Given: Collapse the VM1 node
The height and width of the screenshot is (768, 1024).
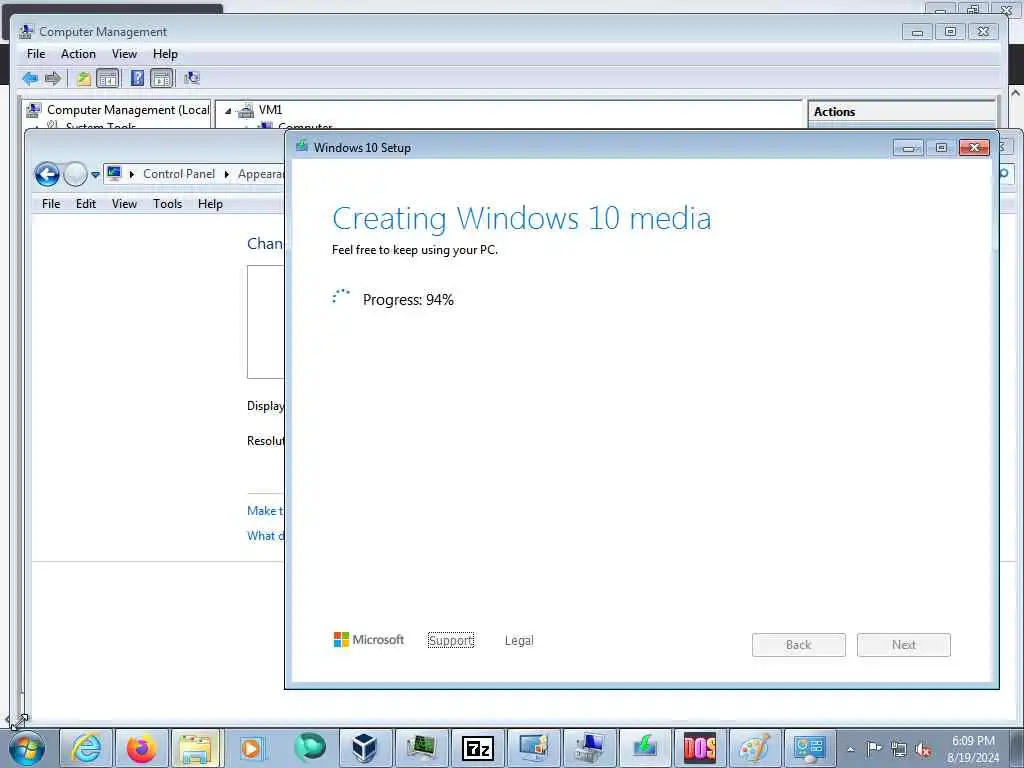Looking at the screenshot, I should click(x=228, y=111).
